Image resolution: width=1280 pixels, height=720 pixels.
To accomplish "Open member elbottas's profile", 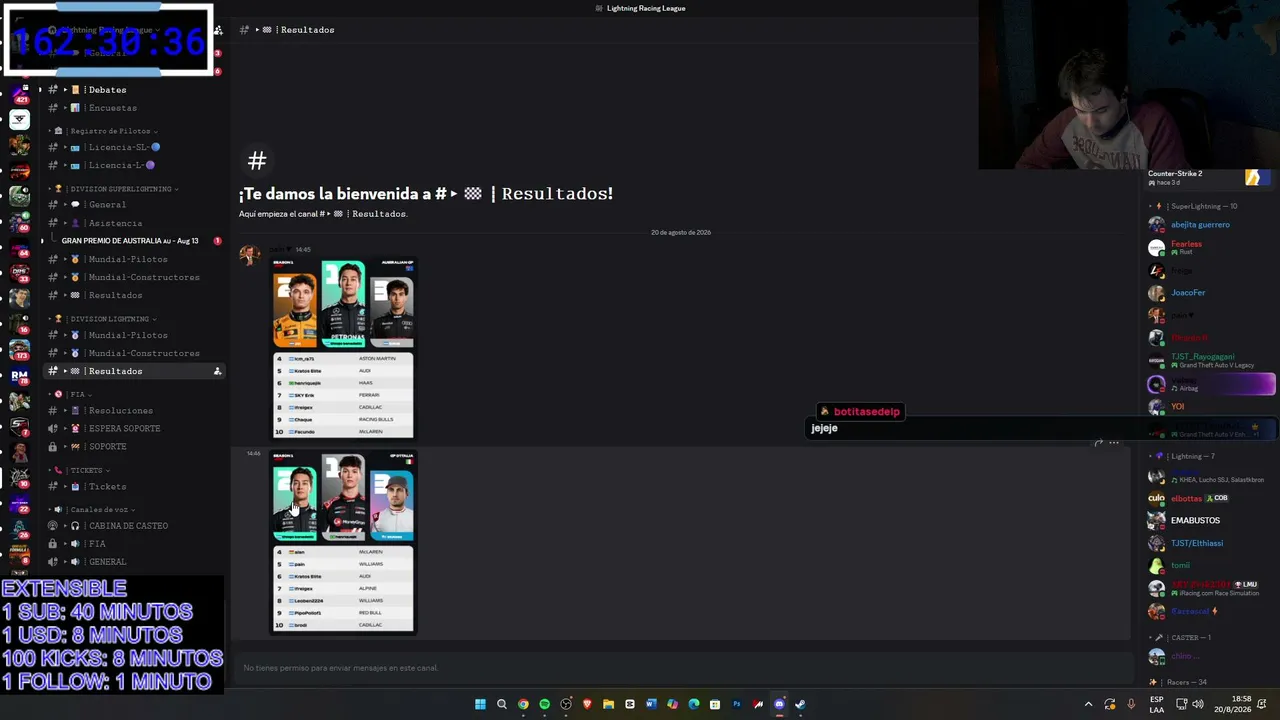I will pos(1210,498).
